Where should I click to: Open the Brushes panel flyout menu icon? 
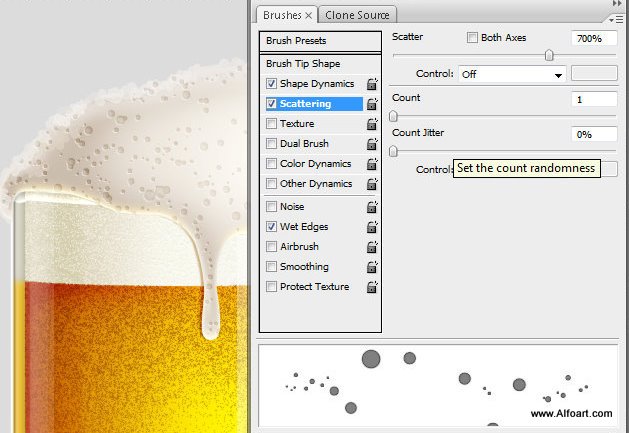(616, 19)
